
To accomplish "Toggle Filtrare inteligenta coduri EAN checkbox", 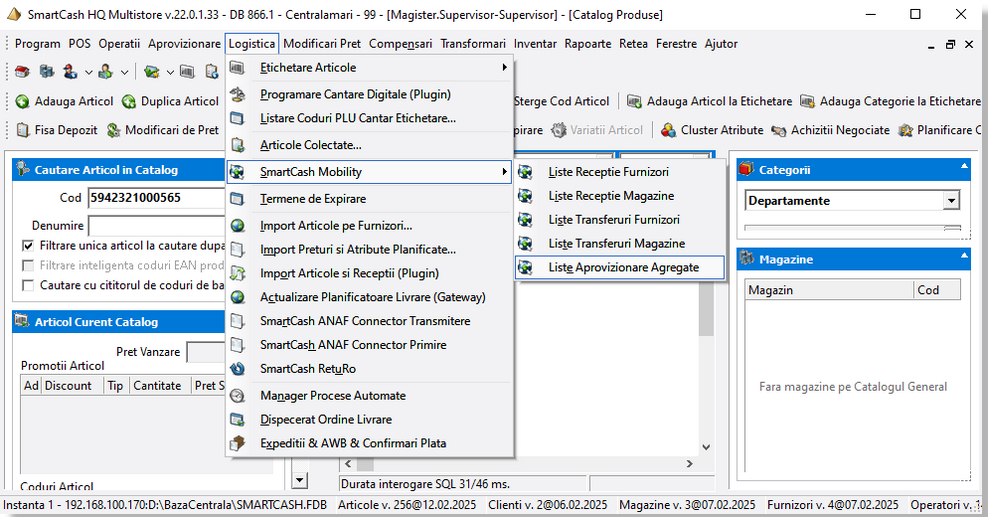I will click(x=28, y=265).
